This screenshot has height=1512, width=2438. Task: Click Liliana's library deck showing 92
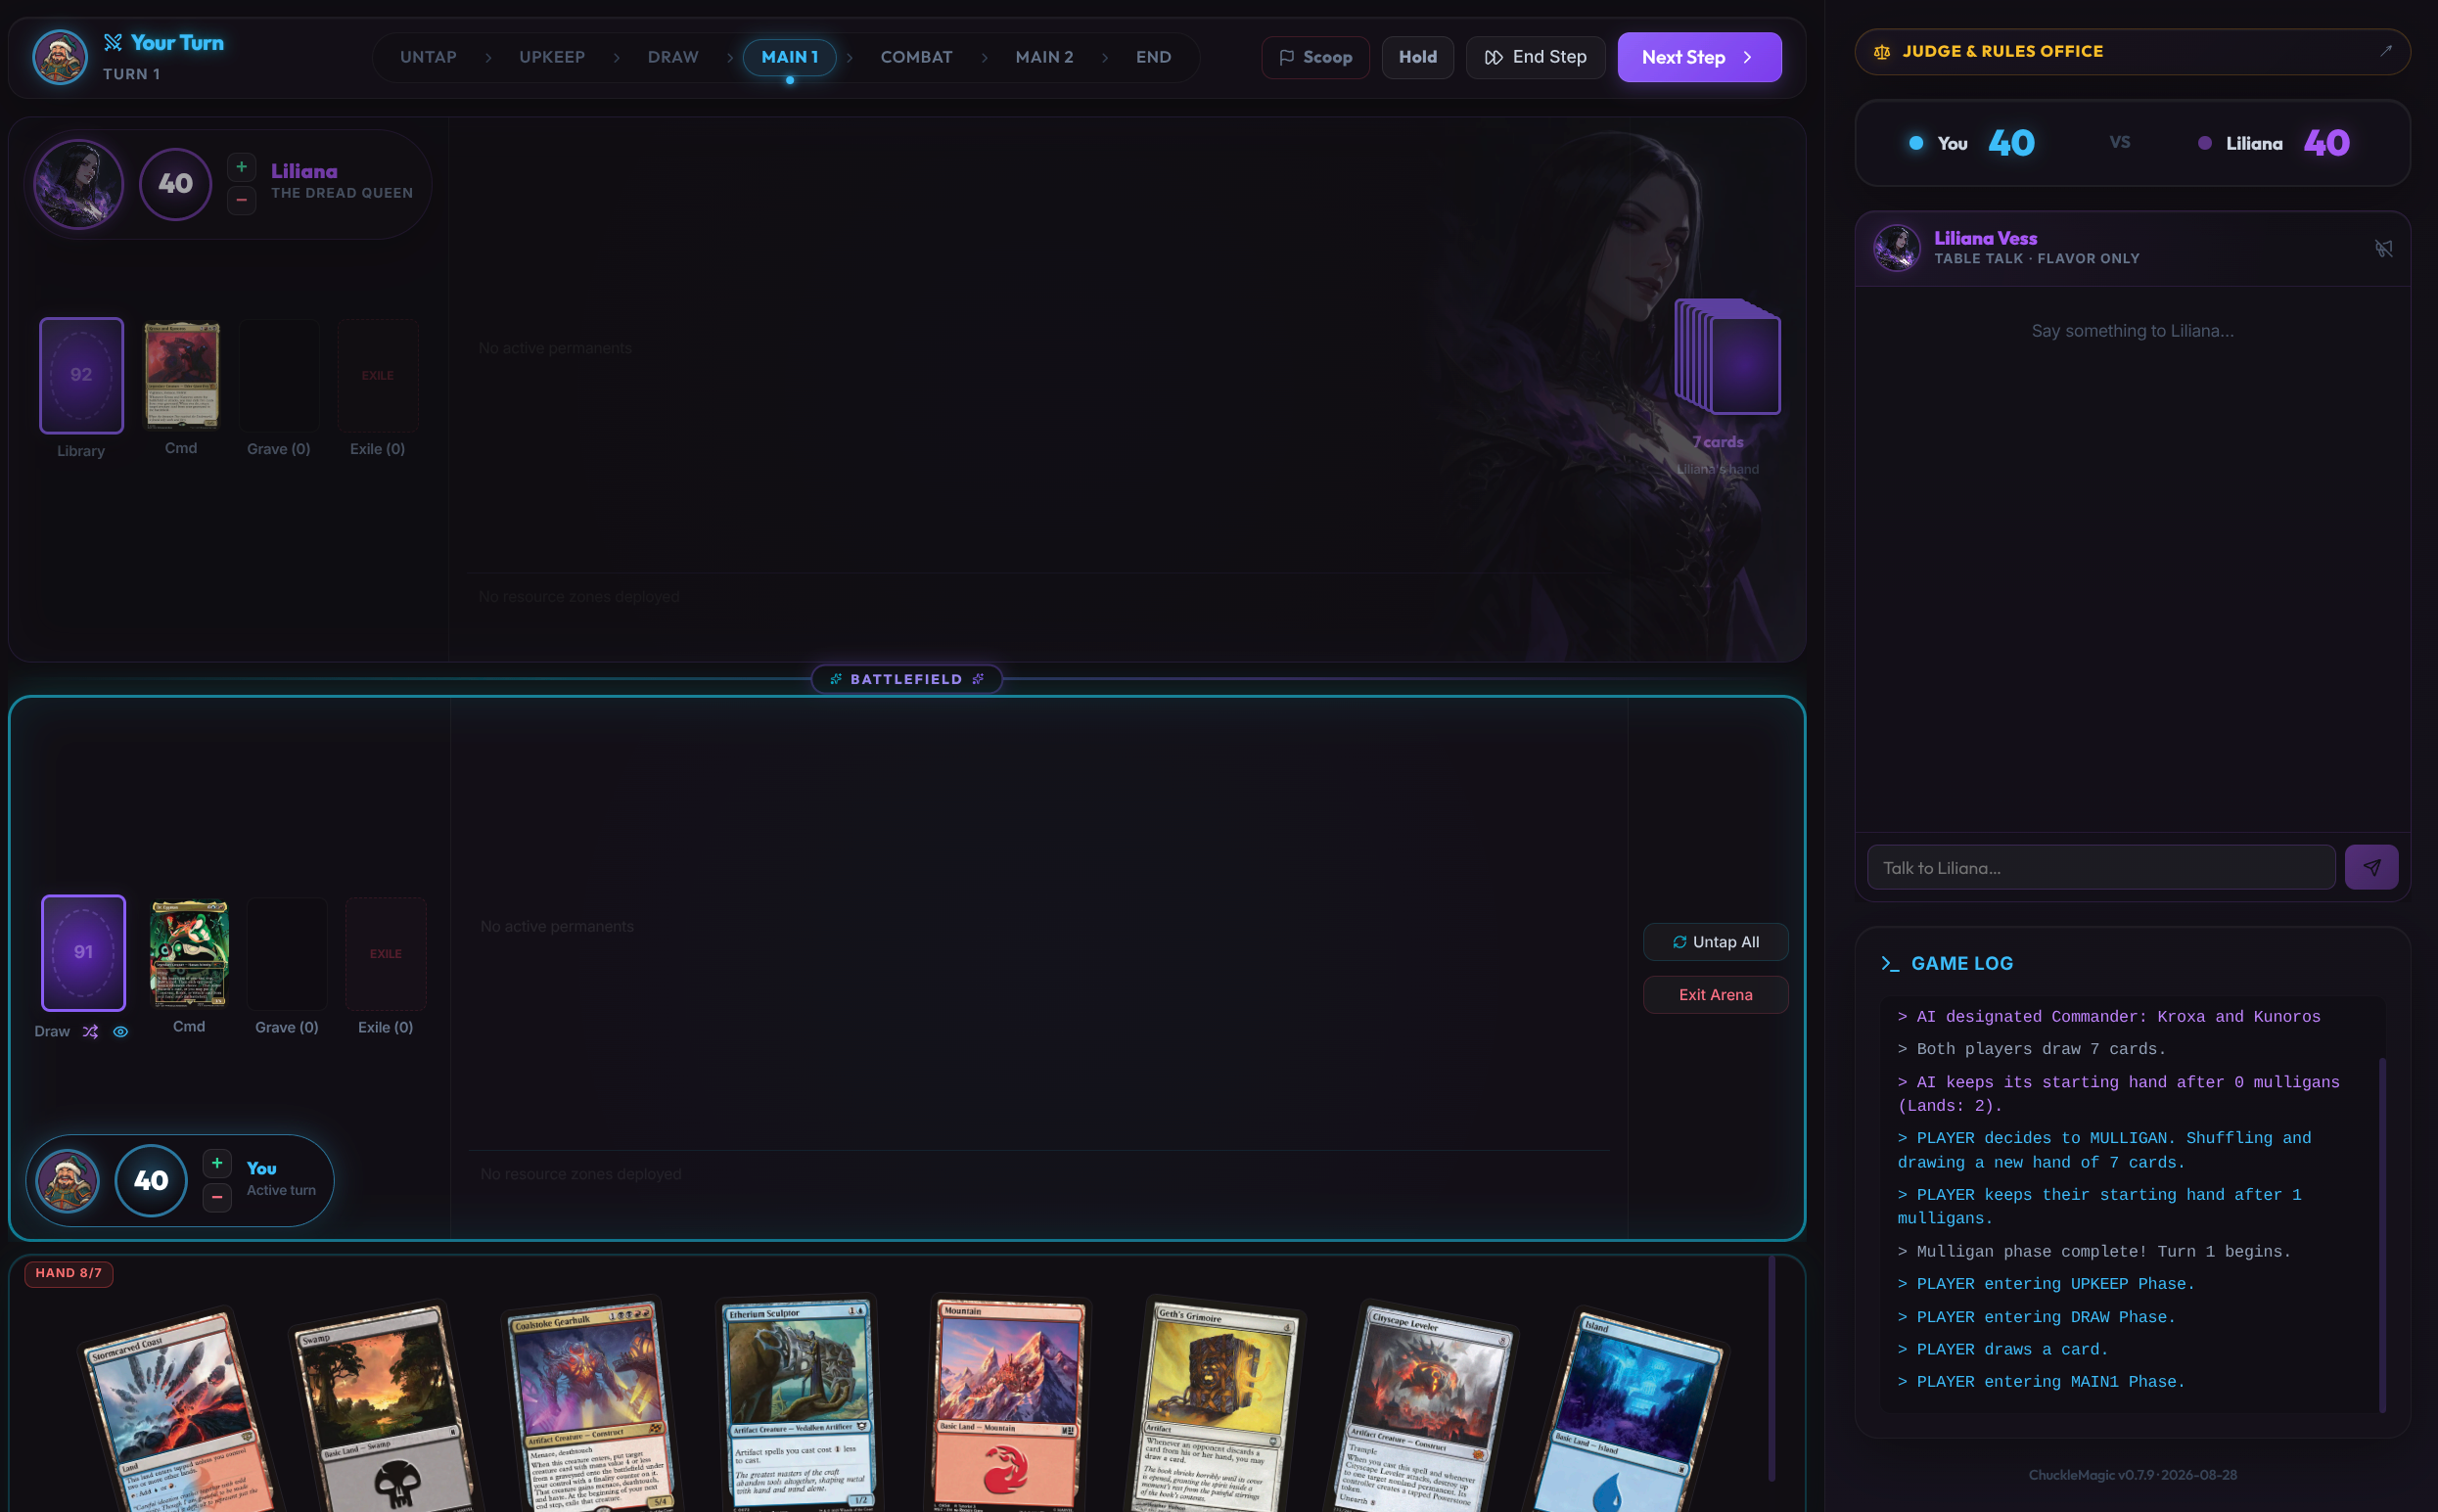(81, 375)
